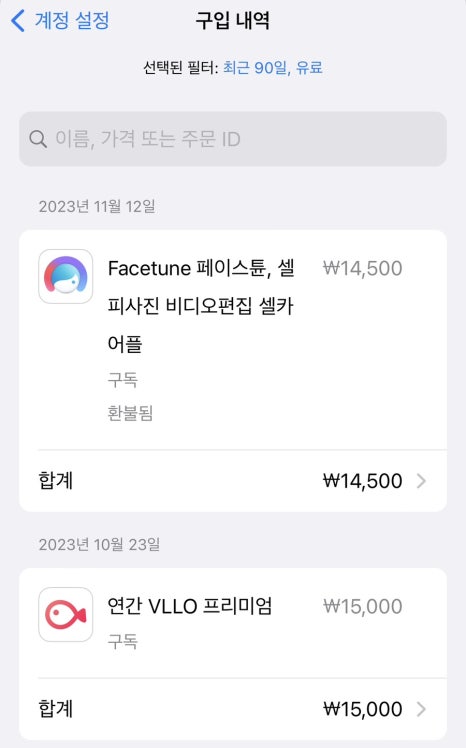Viewport: 466px width, 748px height.
Task: Open the 합계 row for November 12
Action: (233, 481)
